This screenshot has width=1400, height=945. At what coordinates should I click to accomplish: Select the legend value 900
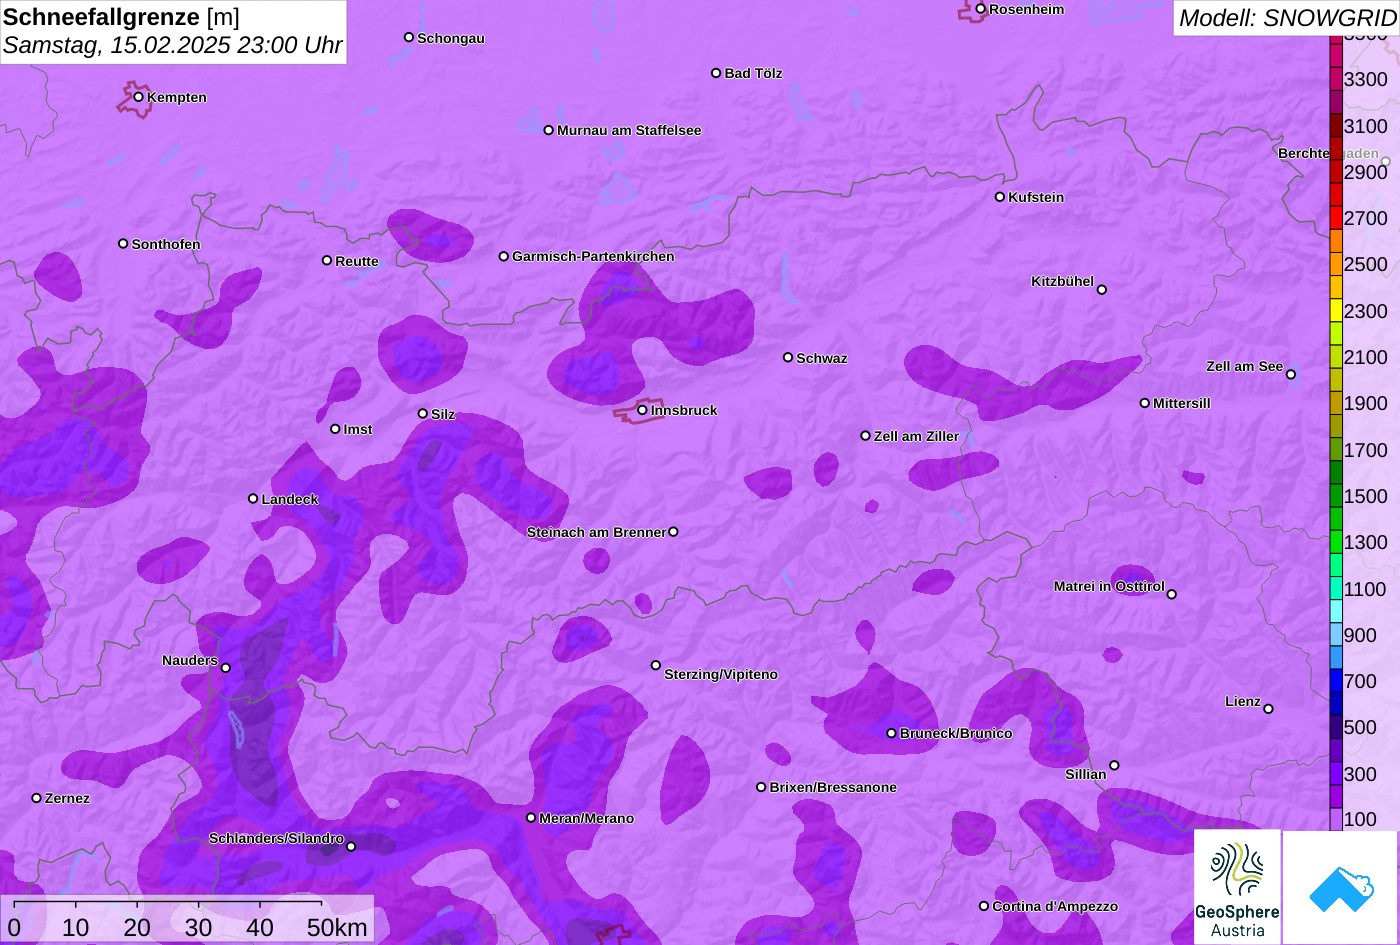(x=1360, y=635)
